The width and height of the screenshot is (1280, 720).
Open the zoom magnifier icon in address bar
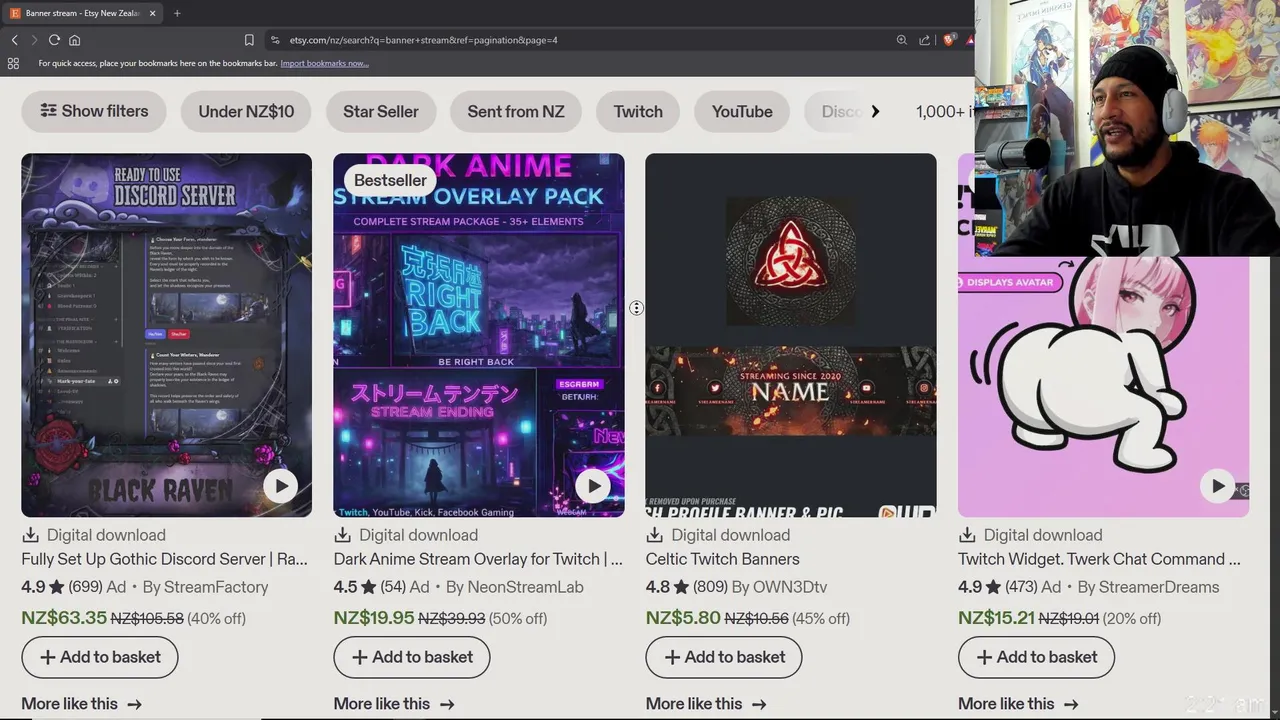click(901, 40)
